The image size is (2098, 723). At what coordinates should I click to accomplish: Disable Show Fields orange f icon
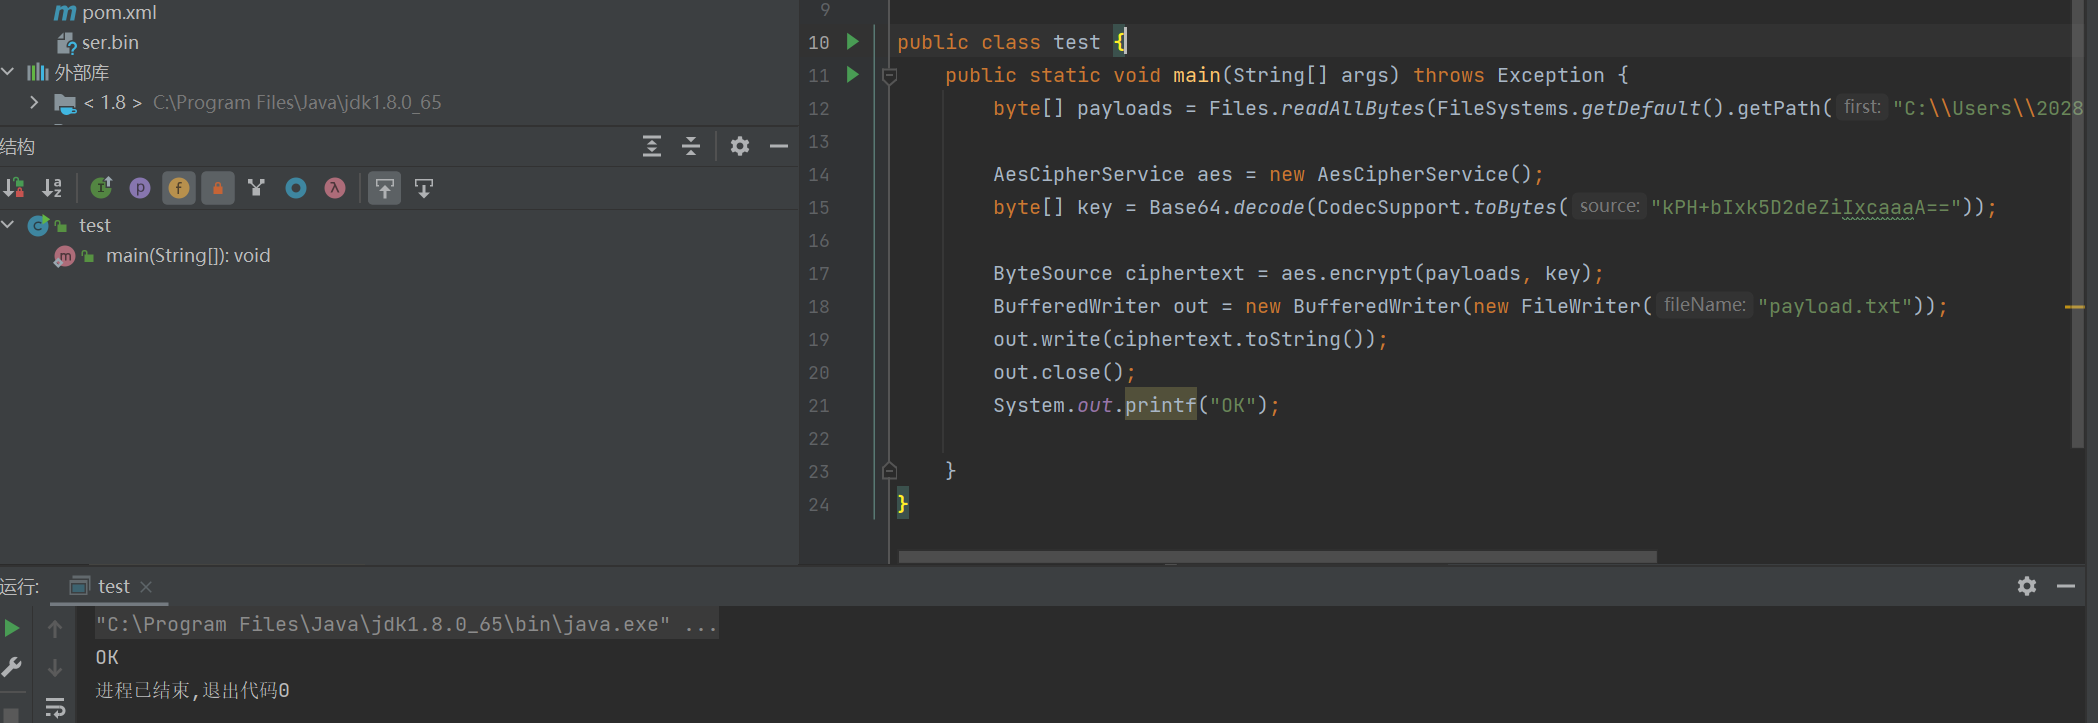179,188
